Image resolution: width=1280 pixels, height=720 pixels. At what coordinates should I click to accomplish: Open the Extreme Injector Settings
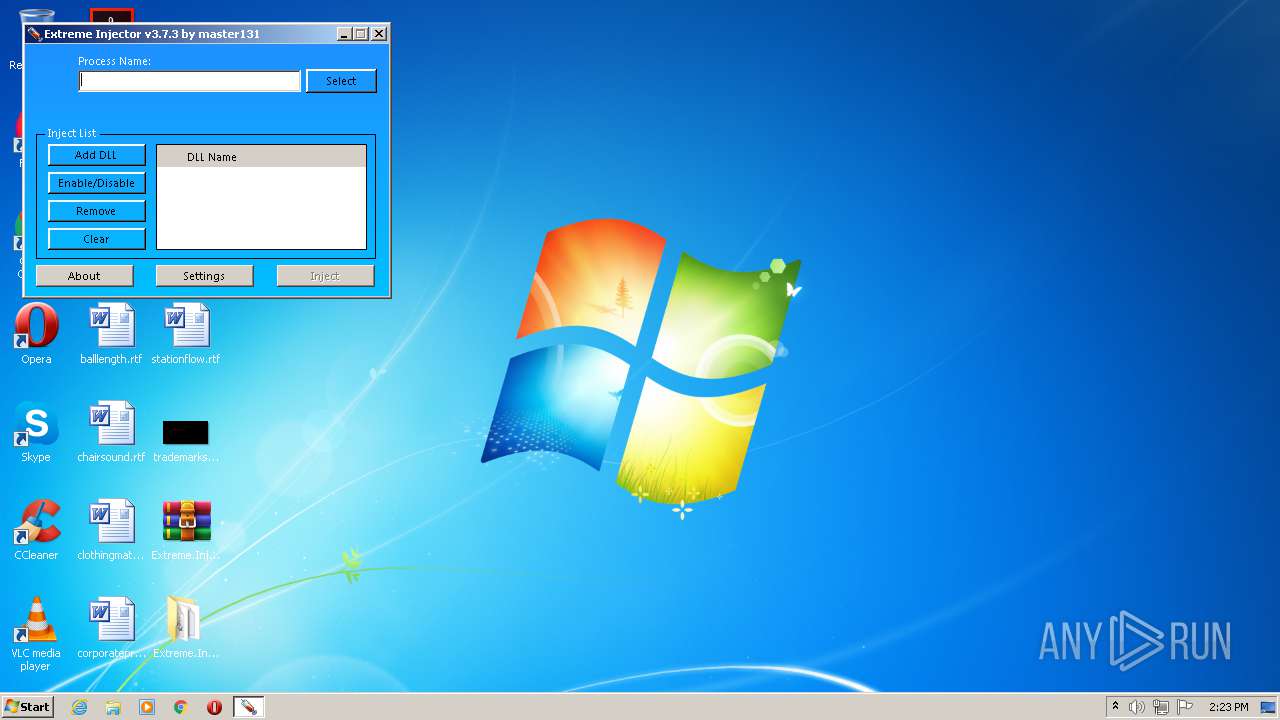[x=204, y=276]
